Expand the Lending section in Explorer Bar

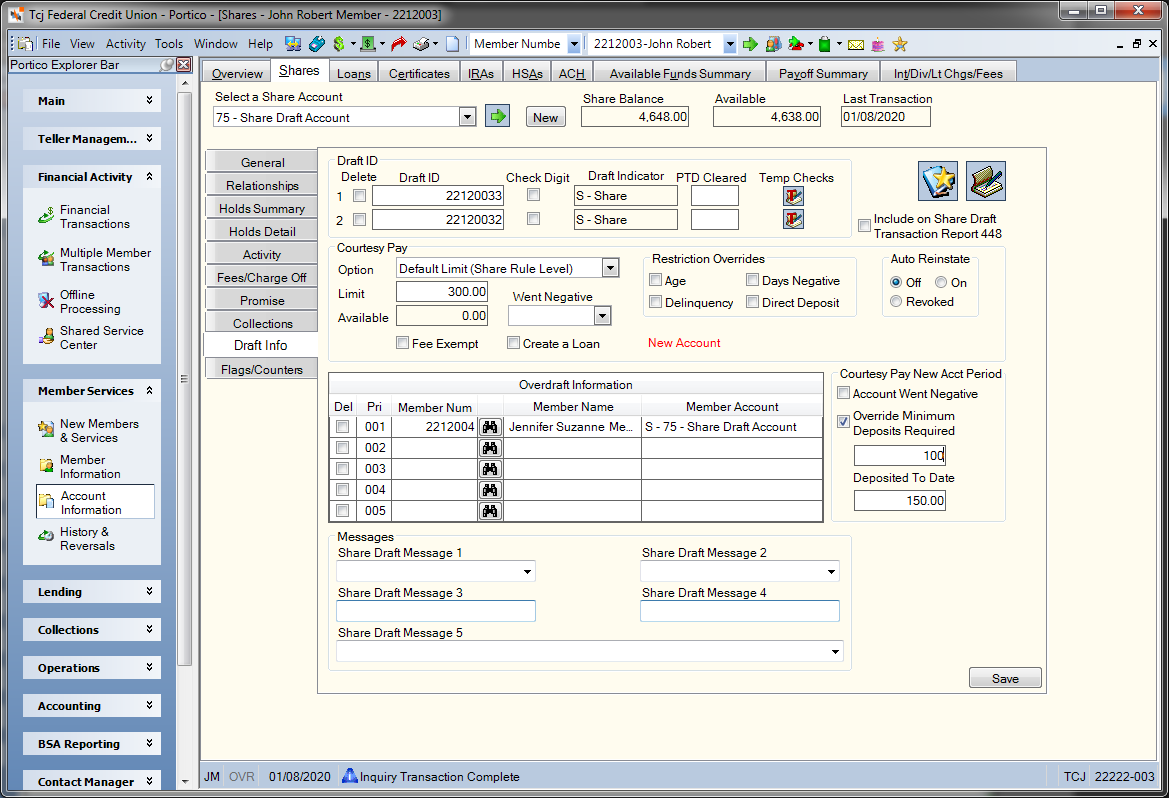pyautogui.click(x=92, y=591)
